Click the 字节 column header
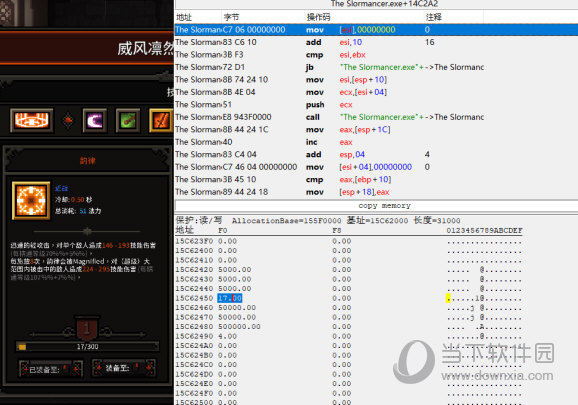 coord(231,17)
